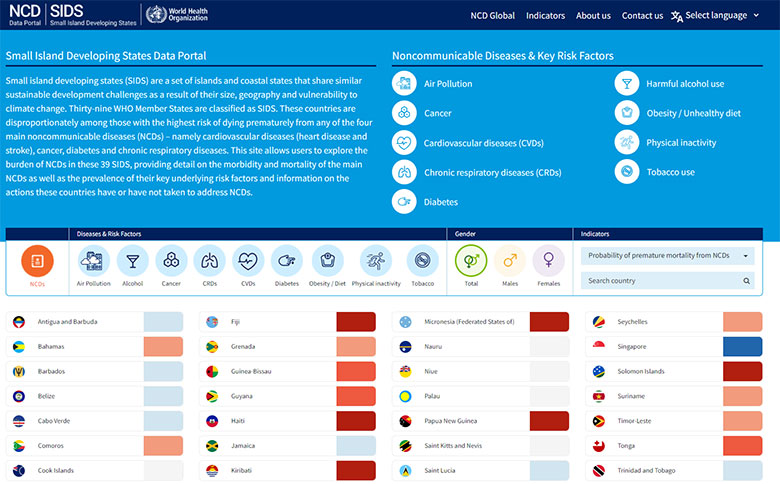Select the Diabetes filter icon
The height and width of the screenshot is (484, 780).
(287, 261)
